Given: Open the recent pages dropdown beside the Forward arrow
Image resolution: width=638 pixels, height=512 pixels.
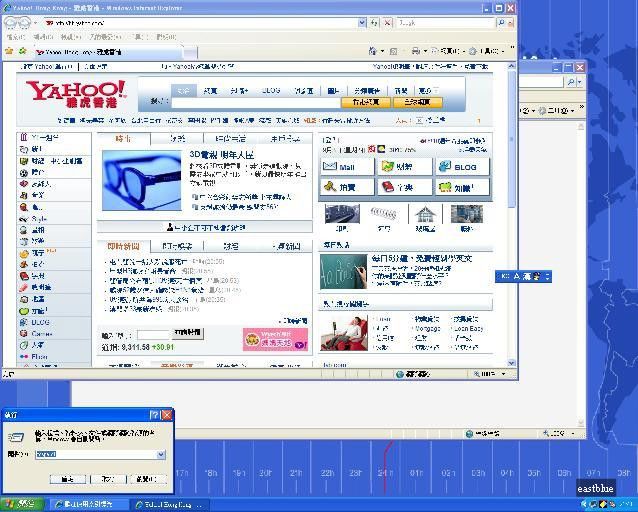Looking at the screenshot, I should (x=36, y=23).
